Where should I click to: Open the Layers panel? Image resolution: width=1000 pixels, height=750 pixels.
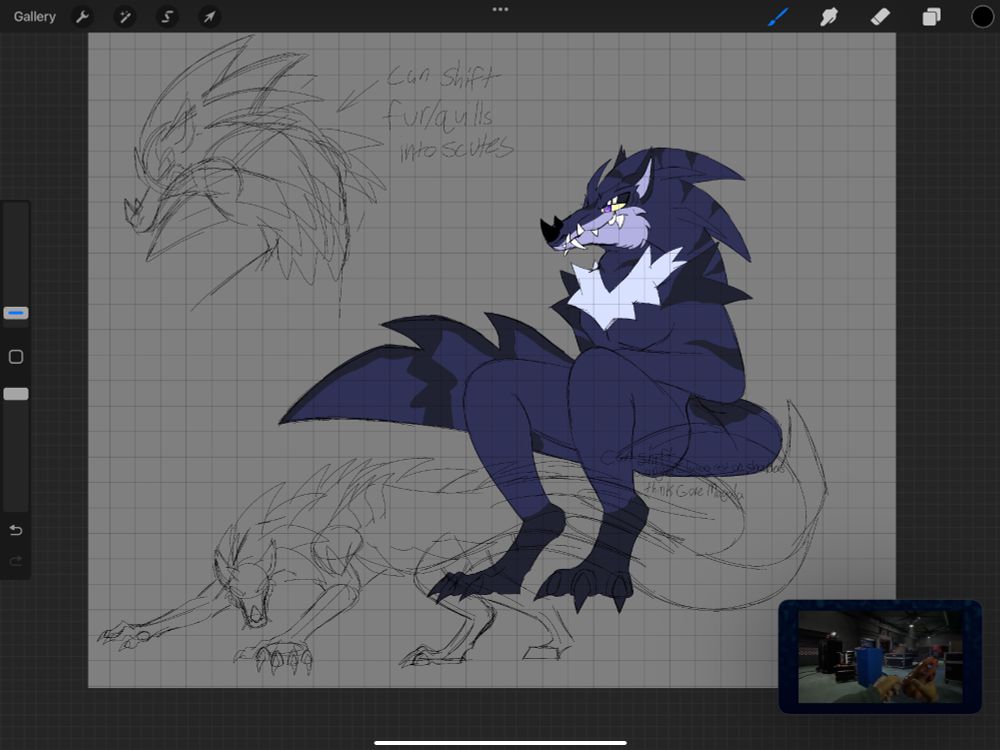pyautogui.click(x=931, y=17)
